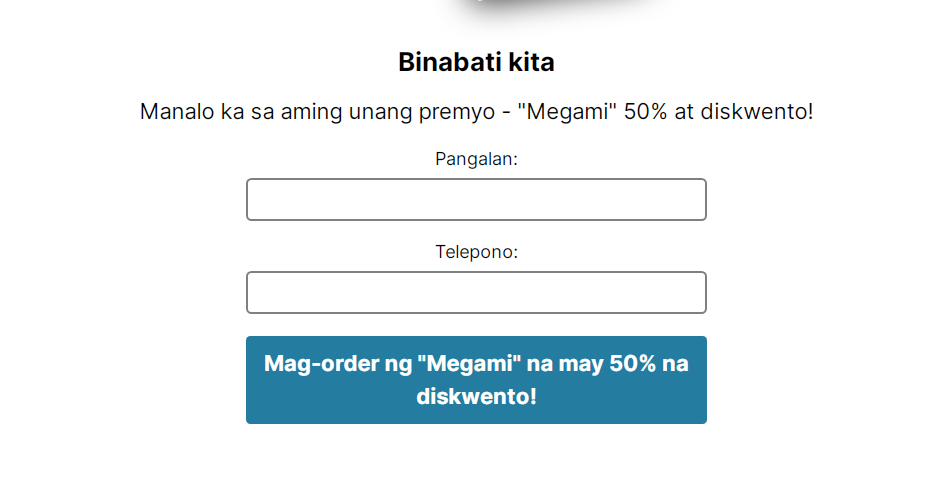Click the word "diskwento!" on the blue button

[x=476, y=397]
